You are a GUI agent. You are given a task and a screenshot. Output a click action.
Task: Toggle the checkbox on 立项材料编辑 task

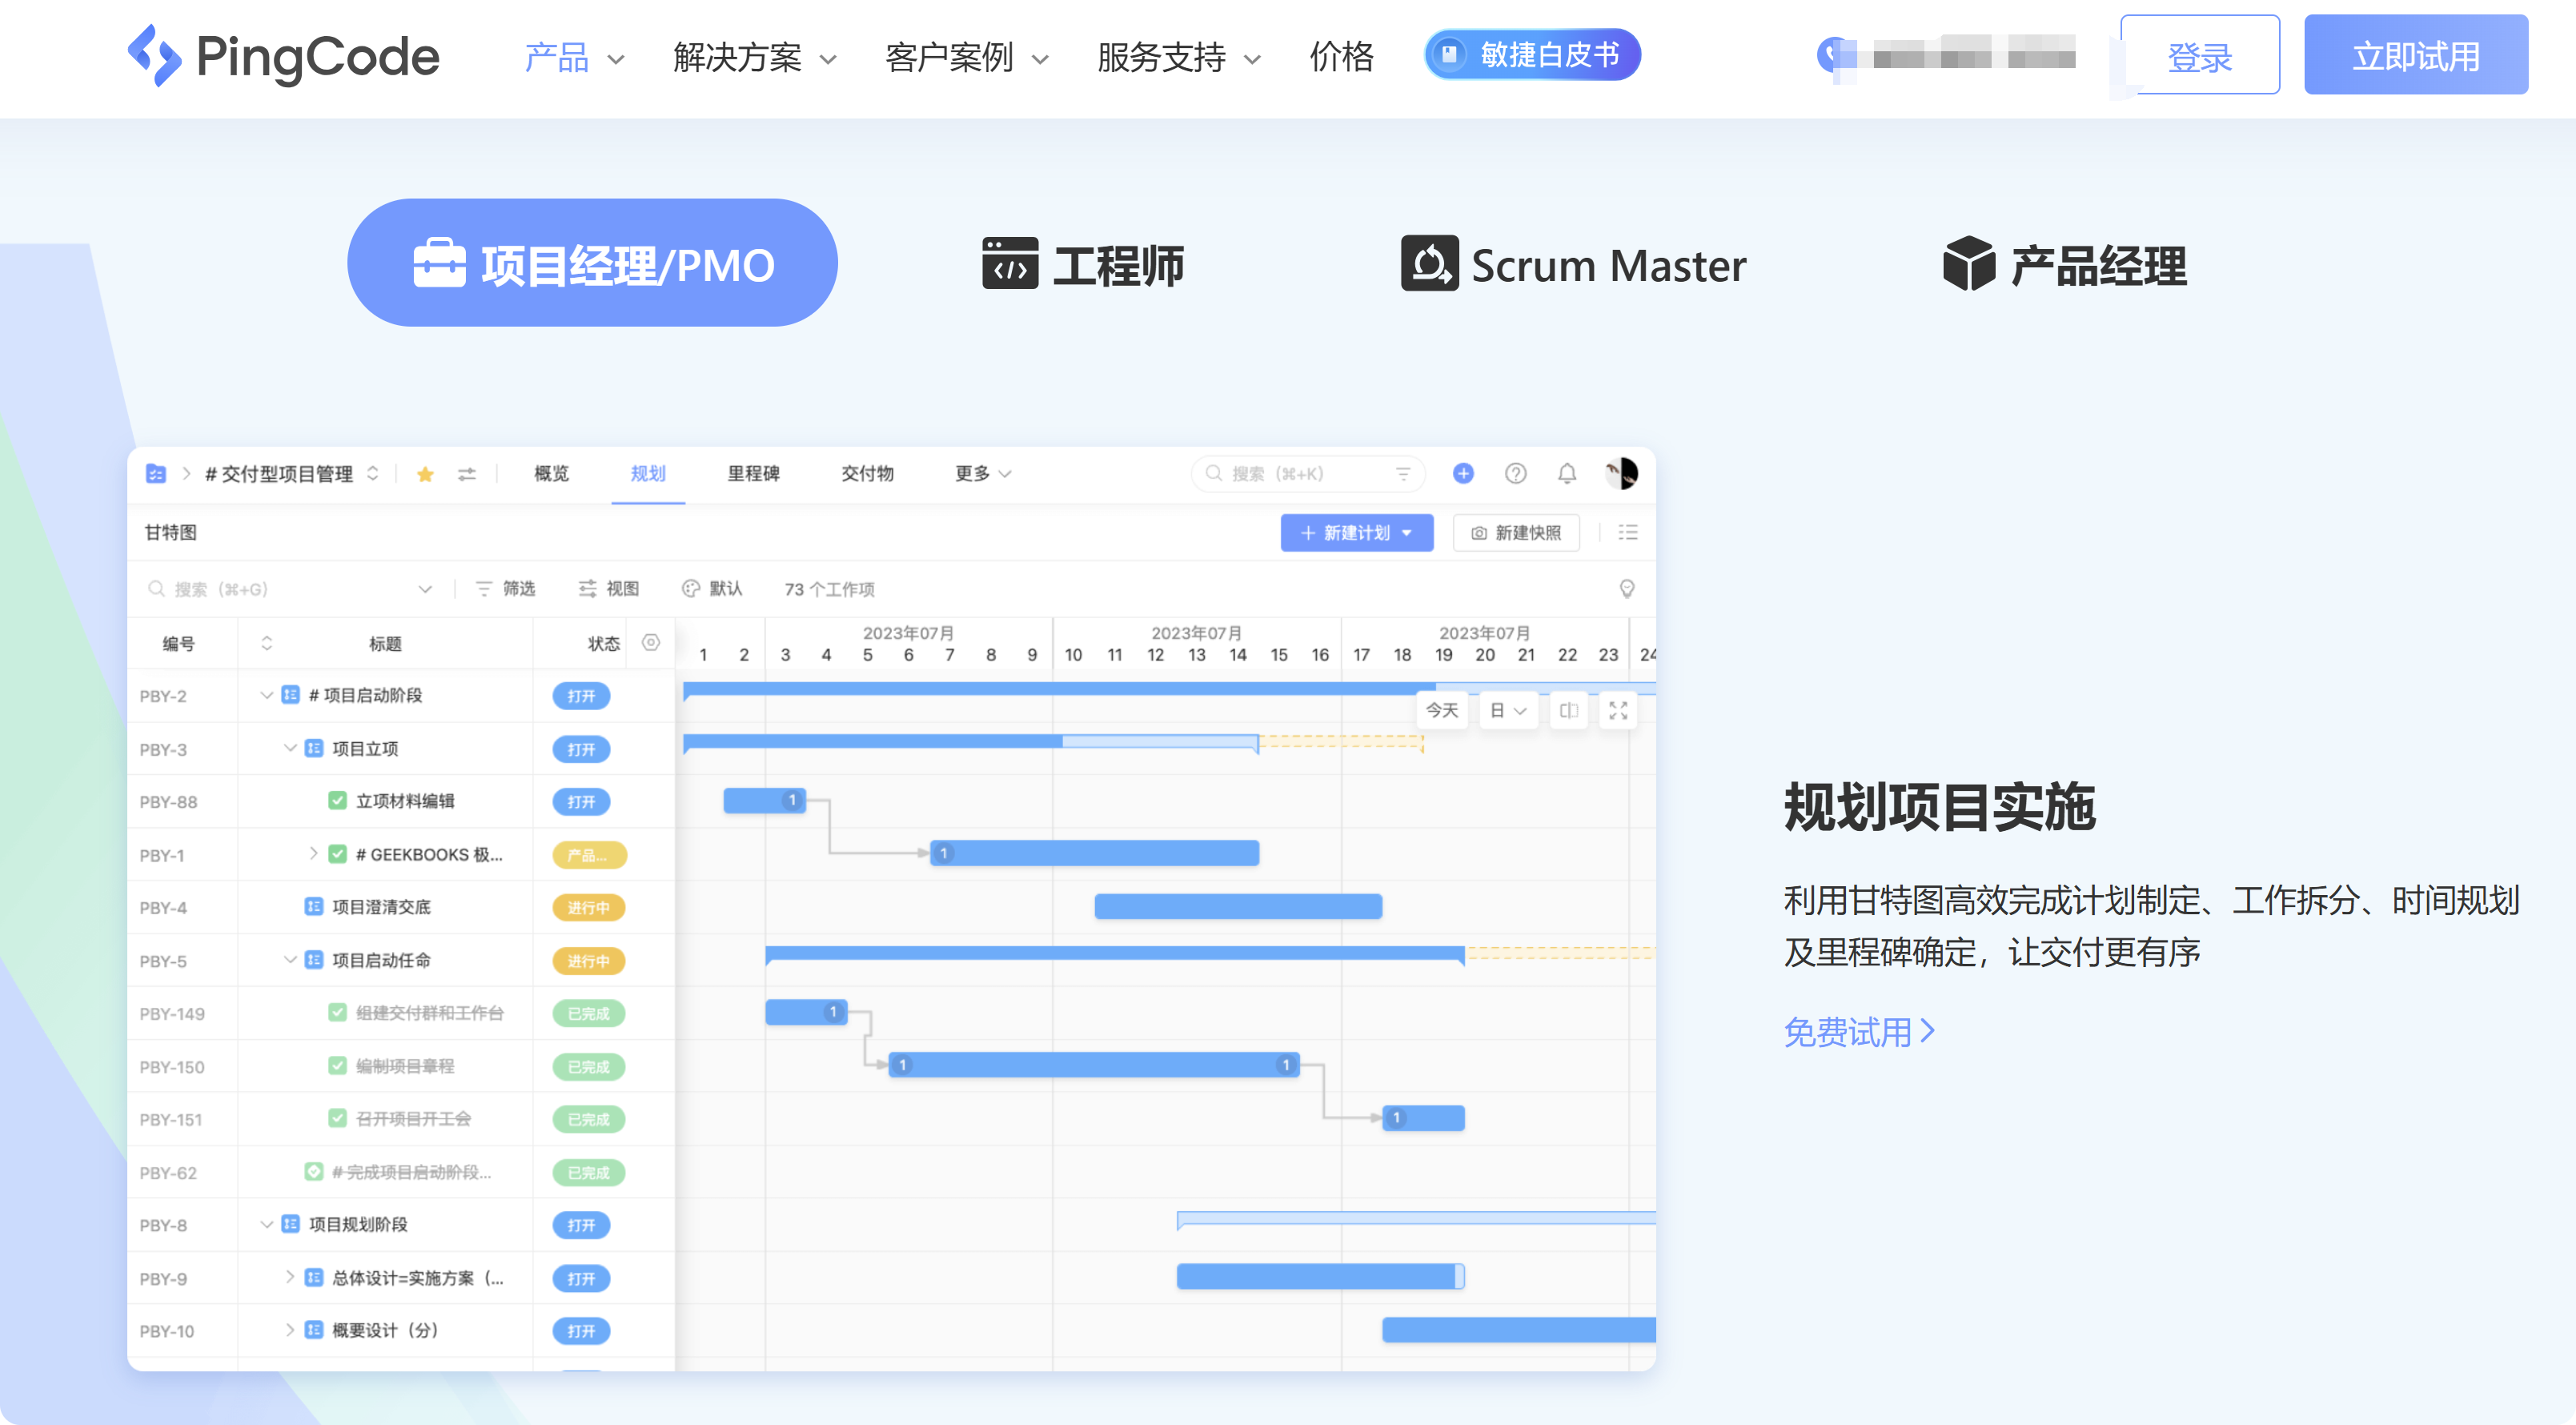point(336,801)
